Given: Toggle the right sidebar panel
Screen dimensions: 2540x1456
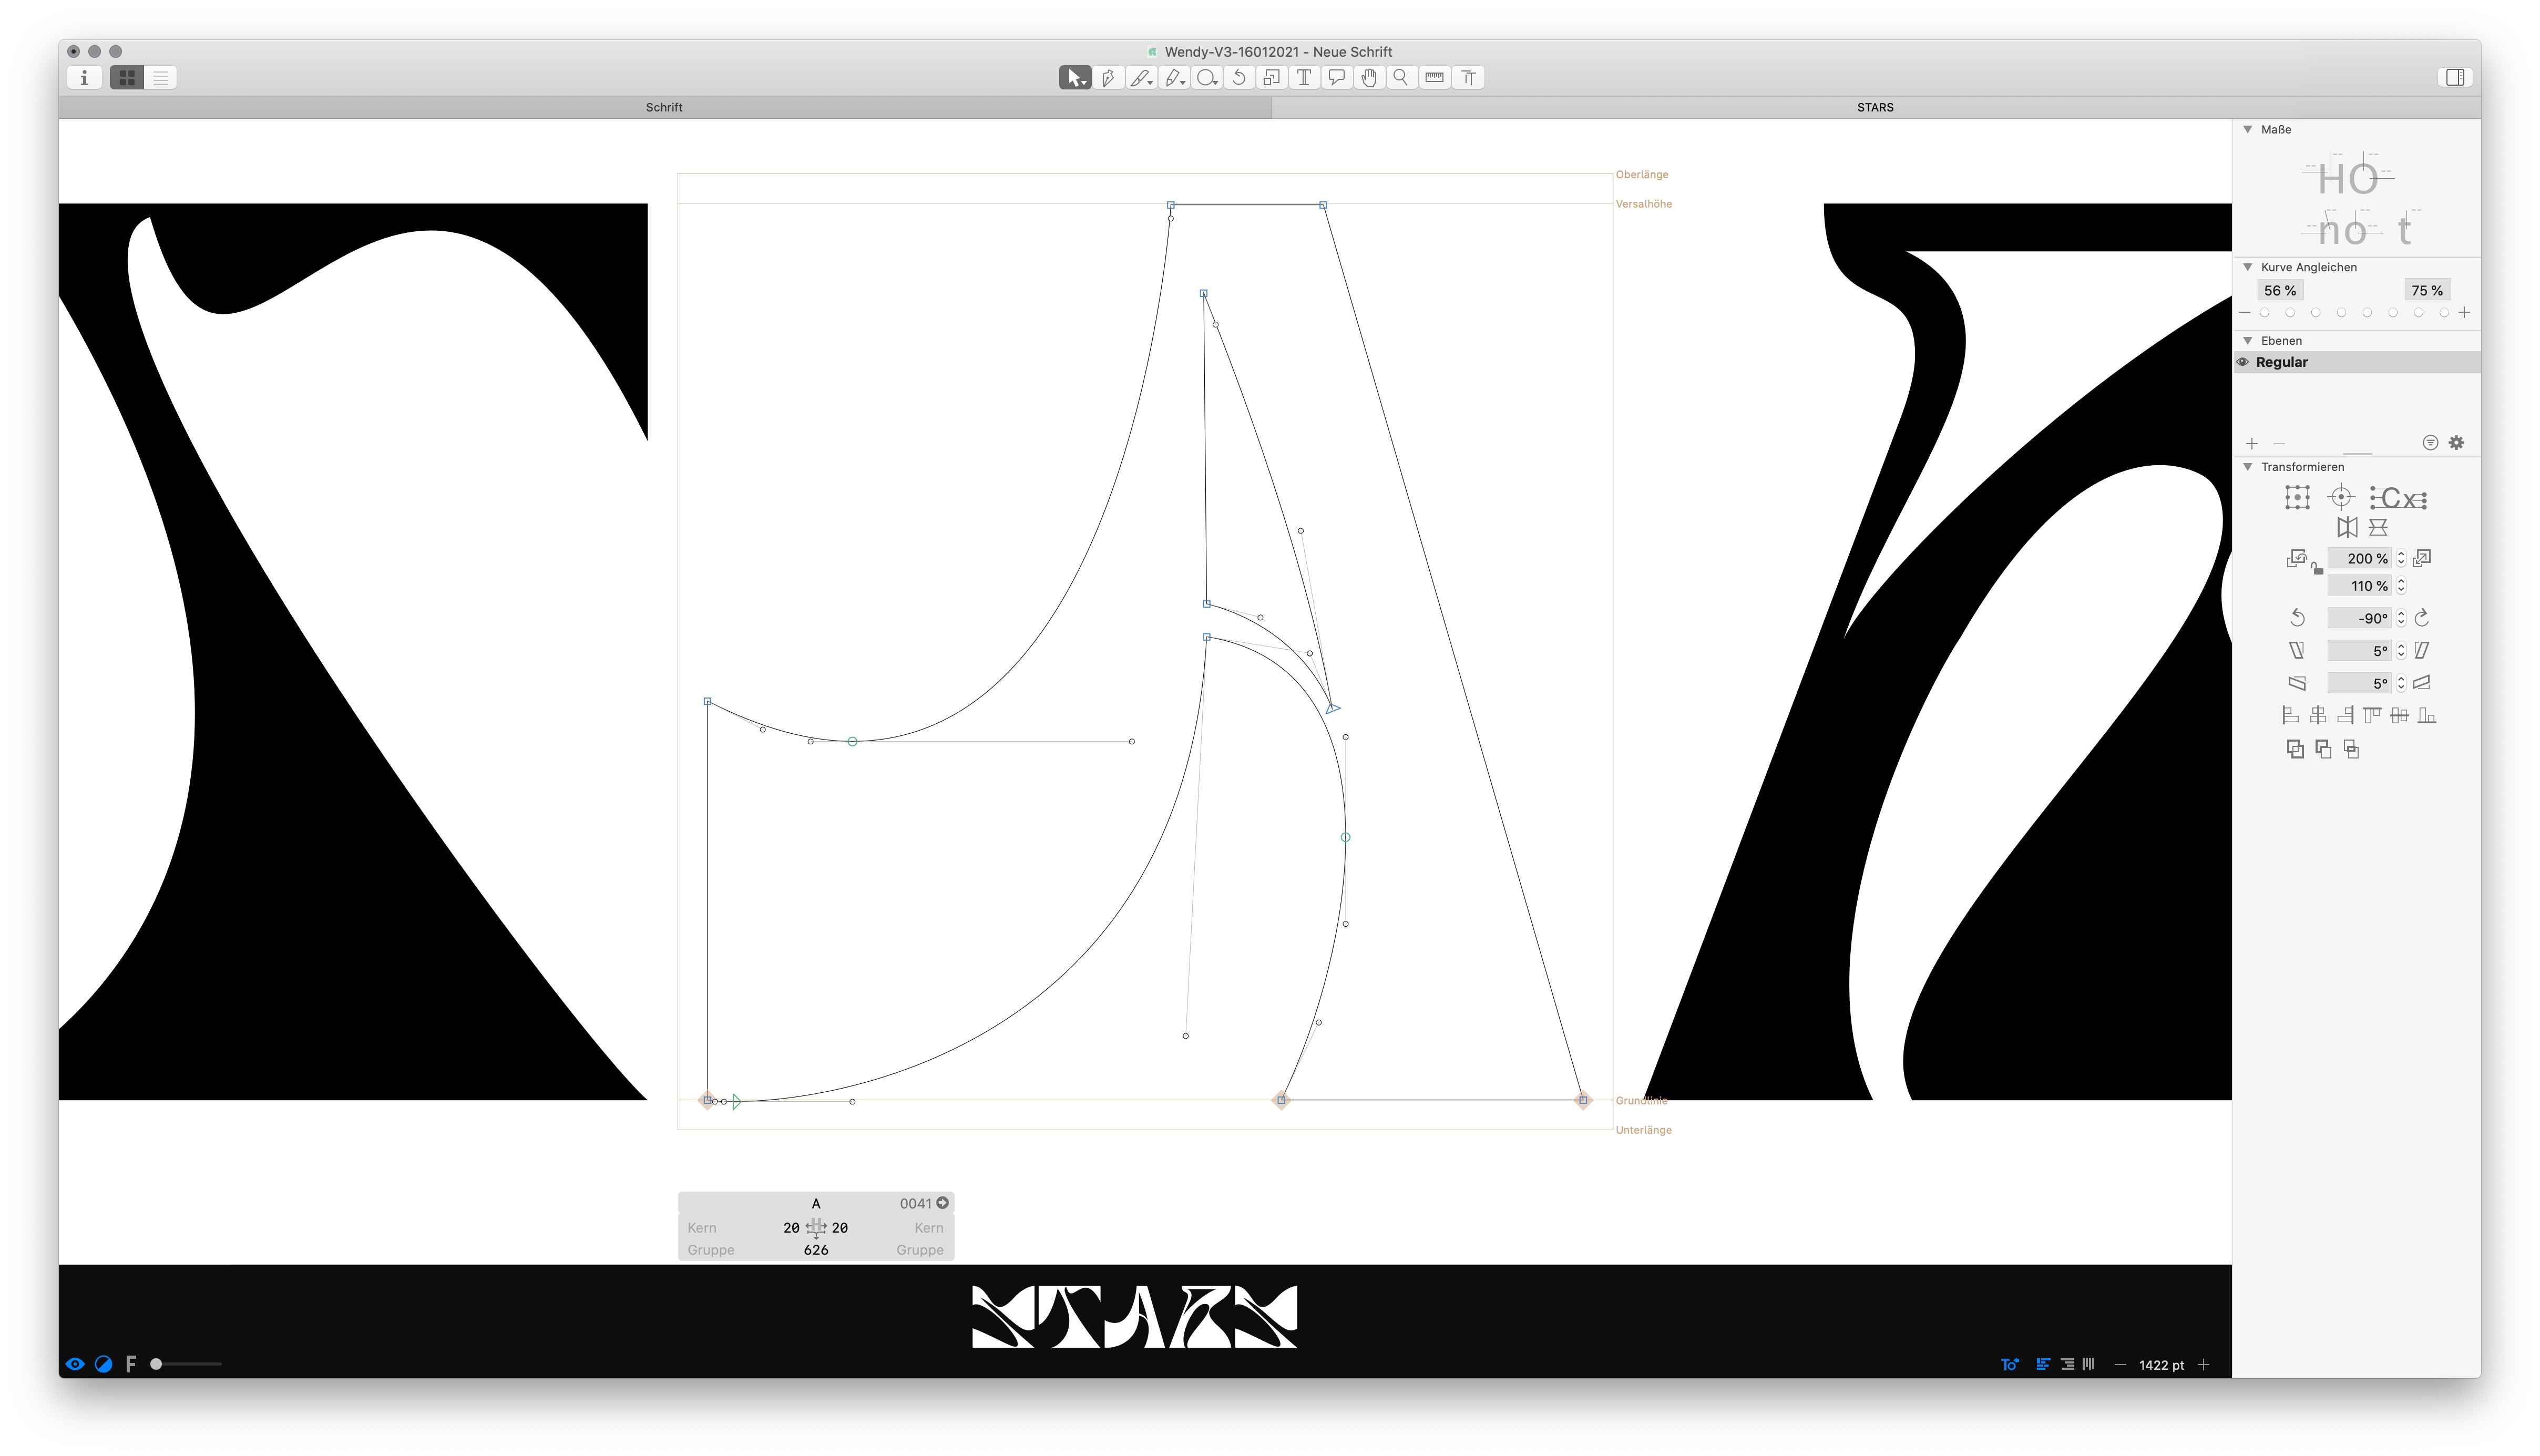Looking at the screenshot, I should 2455,77.
